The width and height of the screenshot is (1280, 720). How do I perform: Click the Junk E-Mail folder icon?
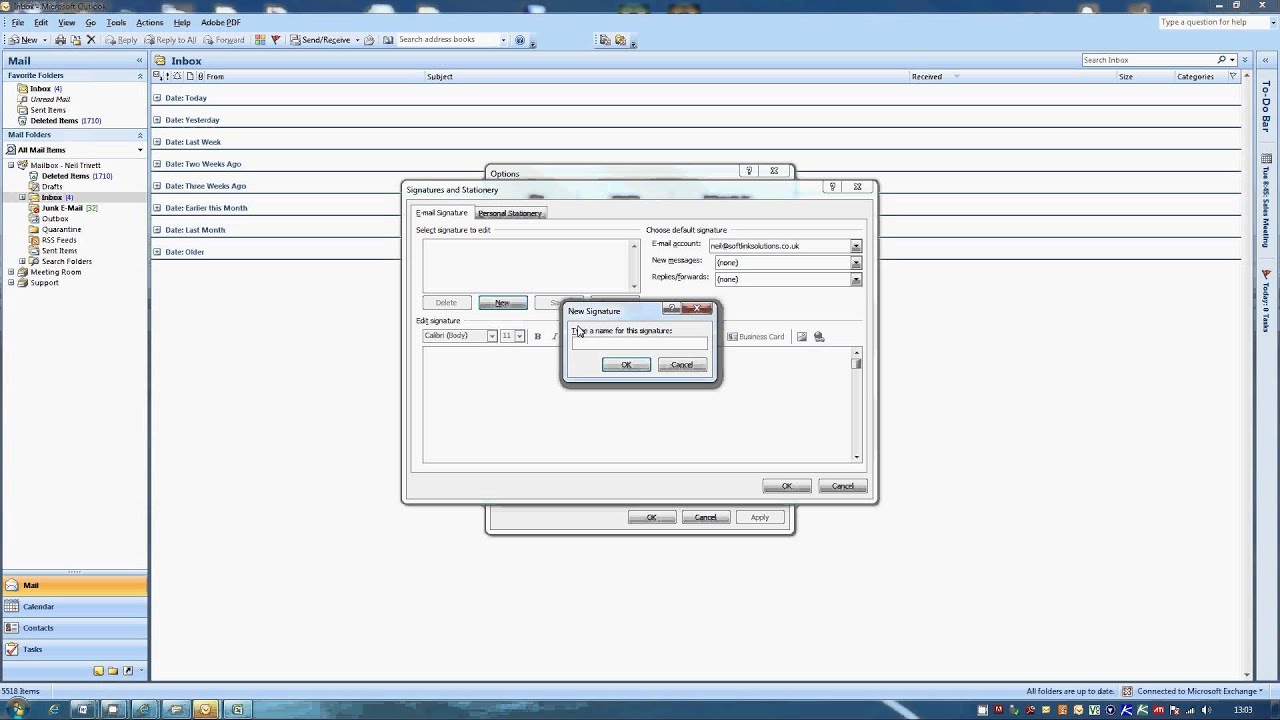(34, 208)
